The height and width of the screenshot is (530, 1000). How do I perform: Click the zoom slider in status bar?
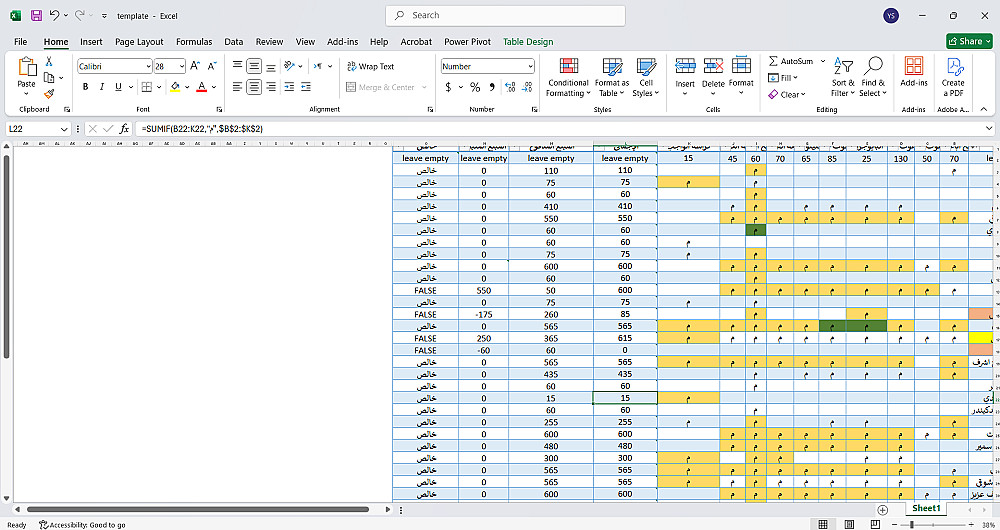(911, 524)
